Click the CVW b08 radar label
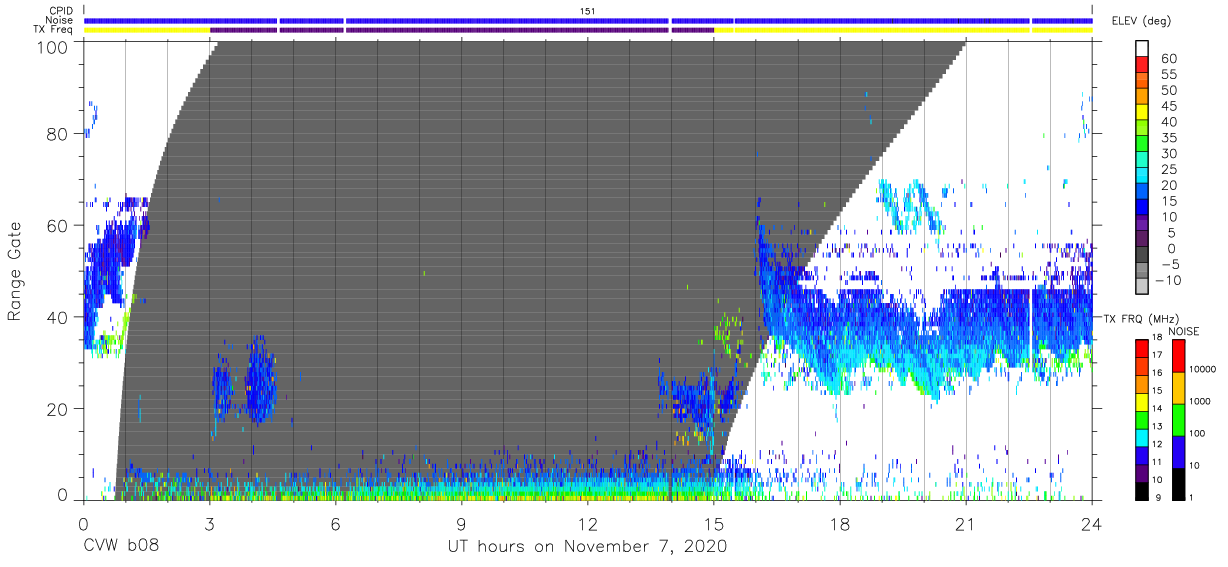This screenshot has height=567, width=1228. coord(121,547)
